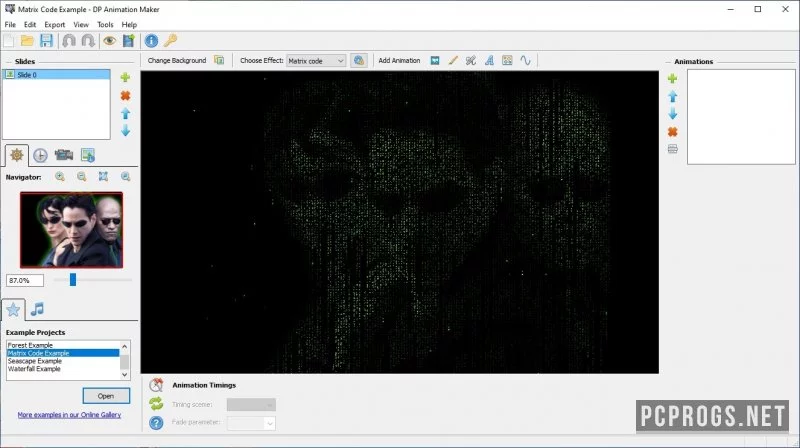Create a new project with blank page icon
This screenshot has width=800, height=448.
point(9,41)
